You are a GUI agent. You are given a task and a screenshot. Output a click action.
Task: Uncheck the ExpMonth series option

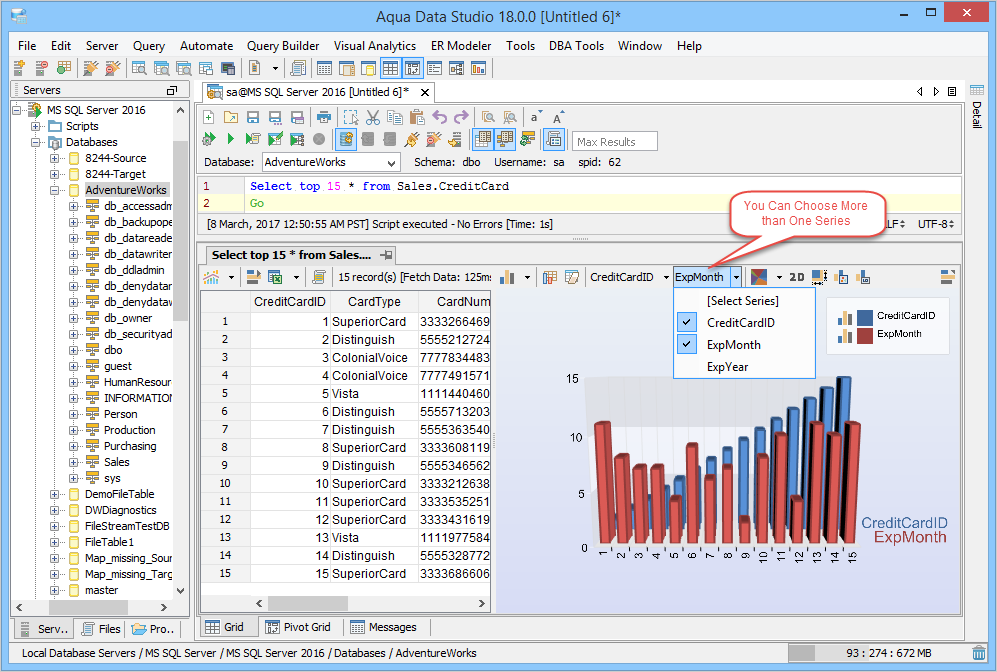point(733,345)
